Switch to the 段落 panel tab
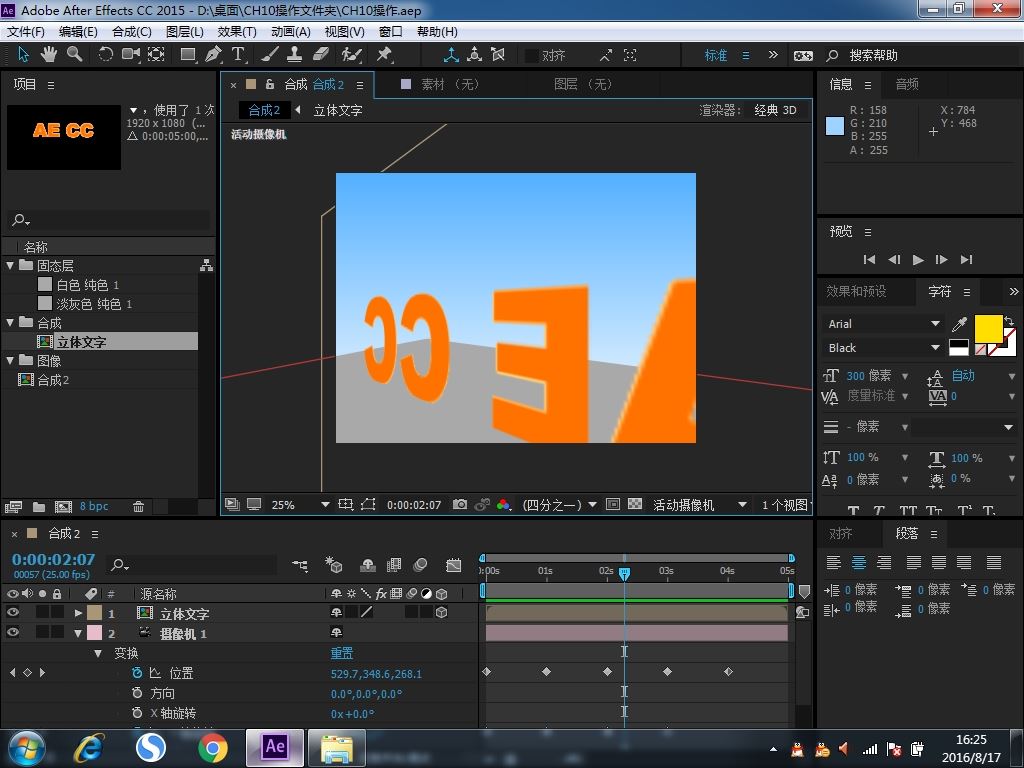 (x=907, y=534)
